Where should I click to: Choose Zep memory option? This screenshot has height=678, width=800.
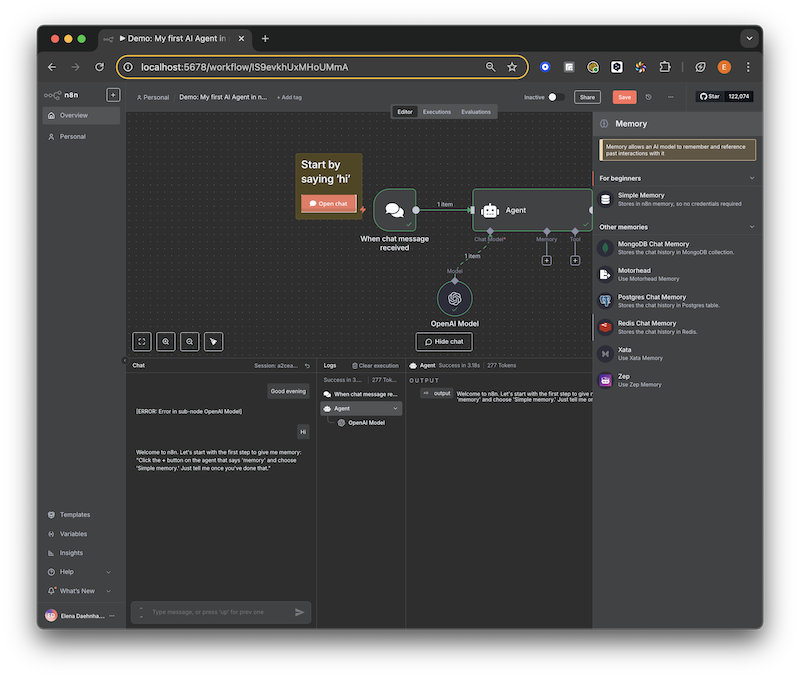677,380
